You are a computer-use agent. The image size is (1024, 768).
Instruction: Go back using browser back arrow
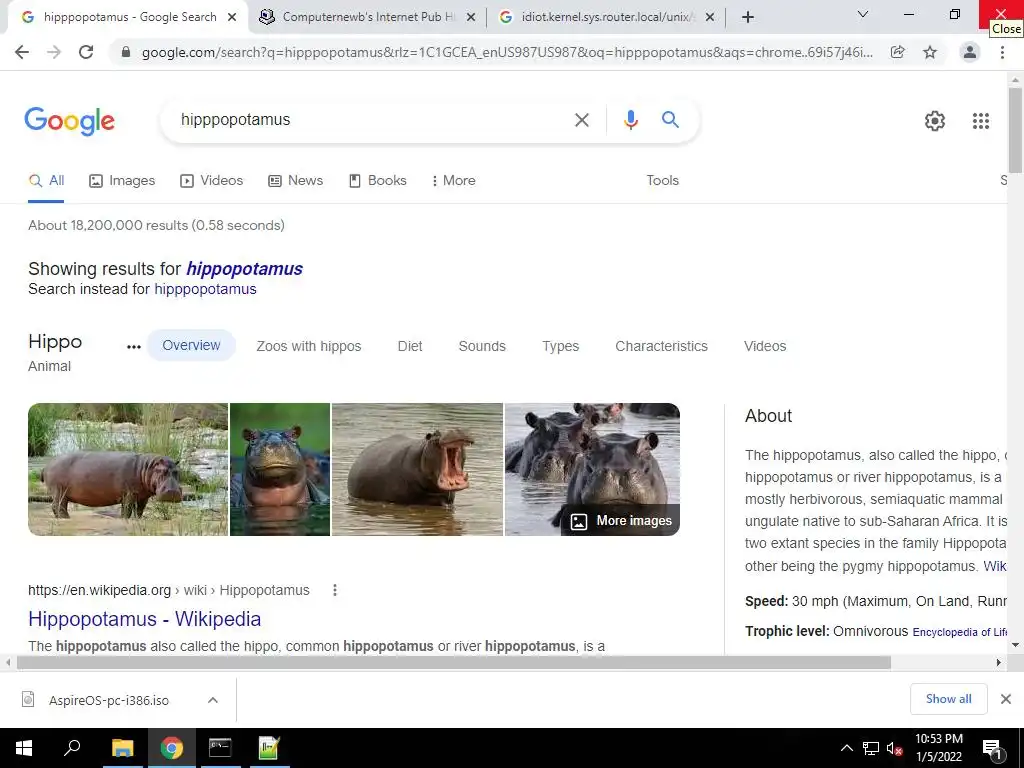(22, 52)
